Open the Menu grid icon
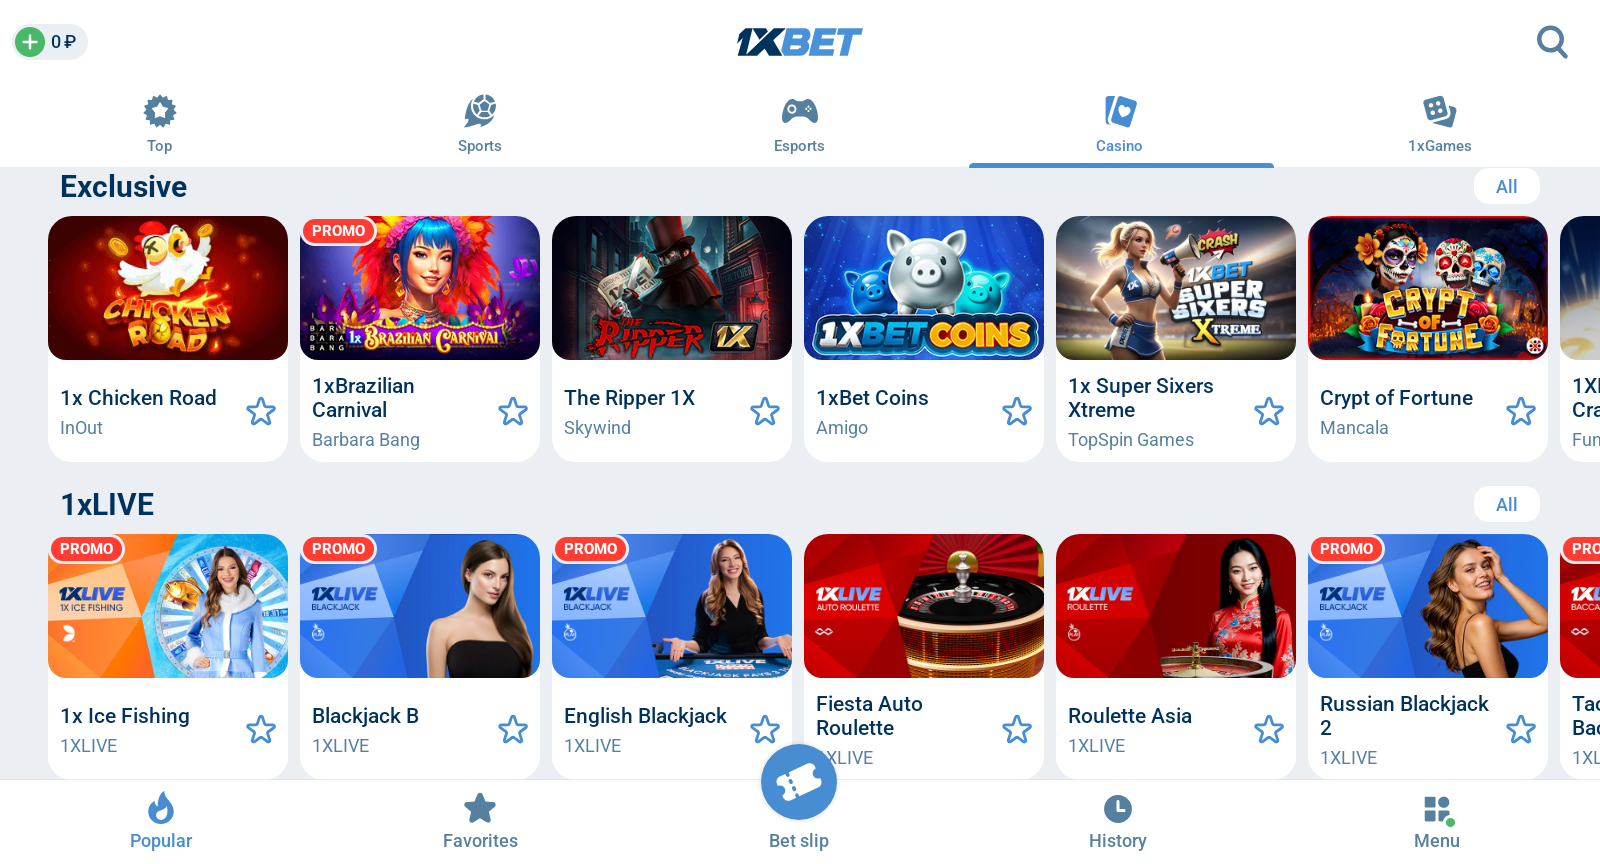This screenshot has height=864, width=1600. 1438,809
